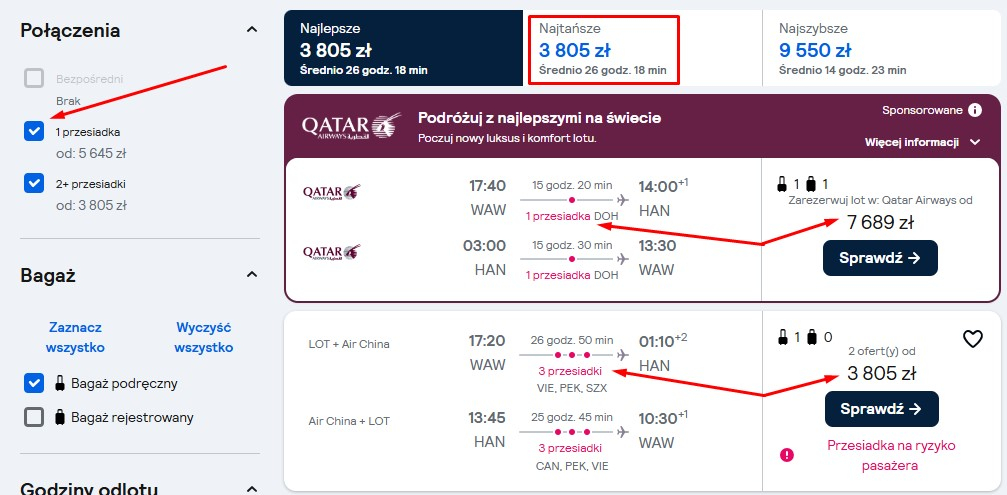Switch to the Najtańsze sorting tab
Image resolution: width=1007 pixels, height=495 pixels.
point(603,49)
